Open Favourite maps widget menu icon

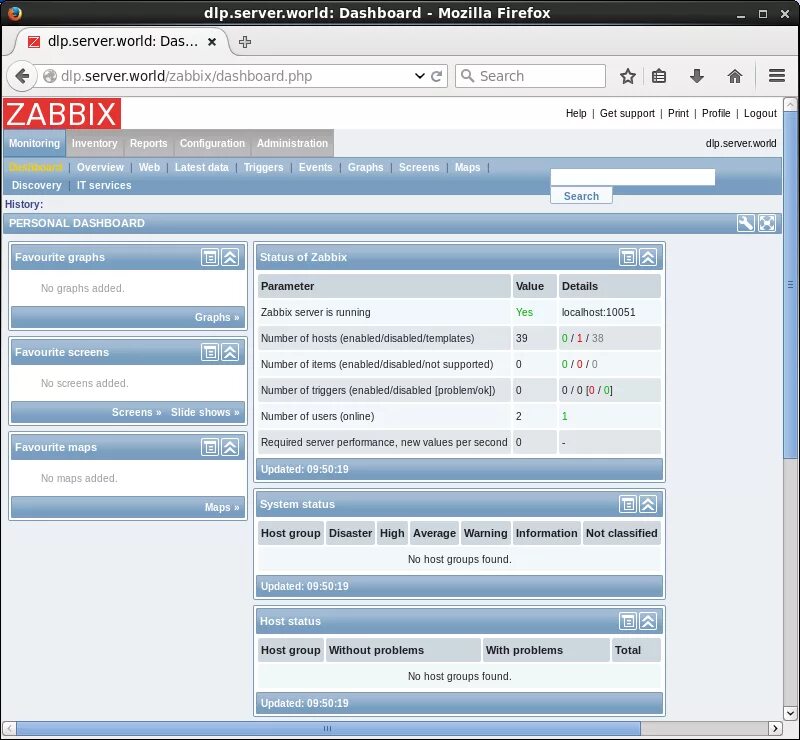[x=210, y=447]
